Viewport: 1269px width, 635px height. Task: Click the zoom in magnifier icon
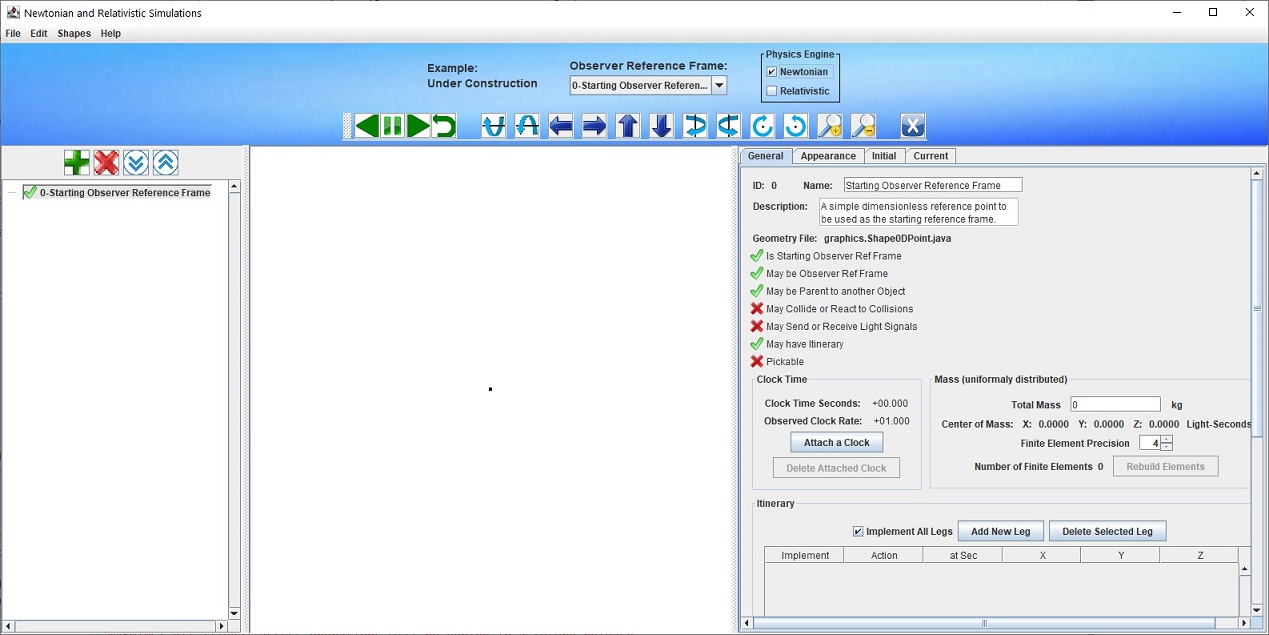click(x=830, y=126)
